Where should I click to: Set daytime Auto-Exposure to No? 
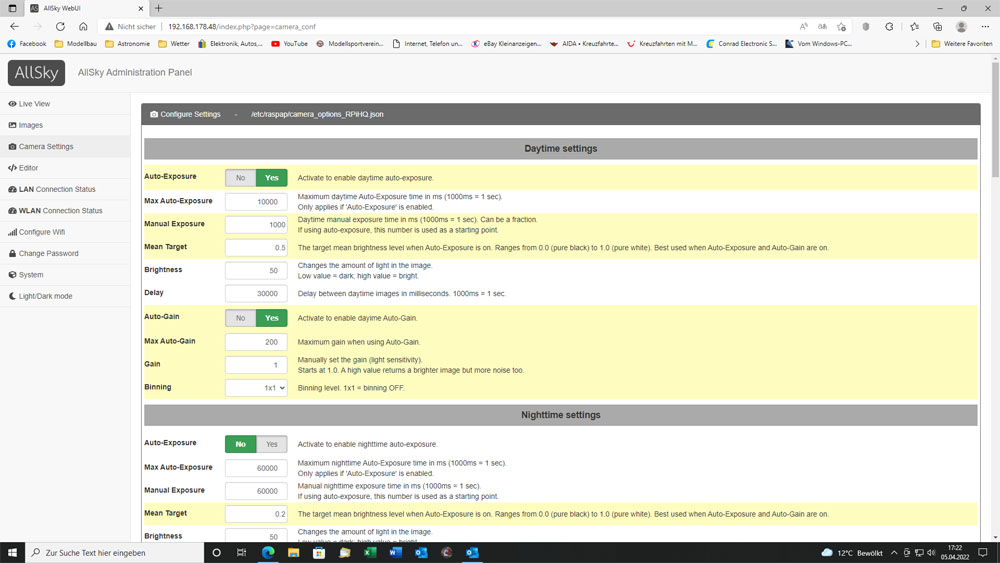[x=240, y=178]
